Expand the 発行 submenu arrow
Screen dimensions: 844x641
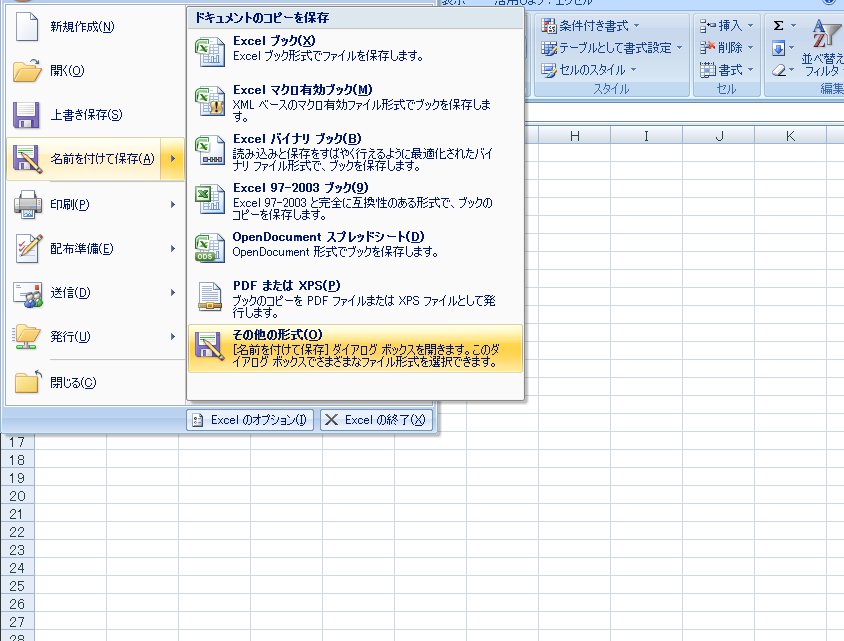pyautogui.click(x=173, y=337)
